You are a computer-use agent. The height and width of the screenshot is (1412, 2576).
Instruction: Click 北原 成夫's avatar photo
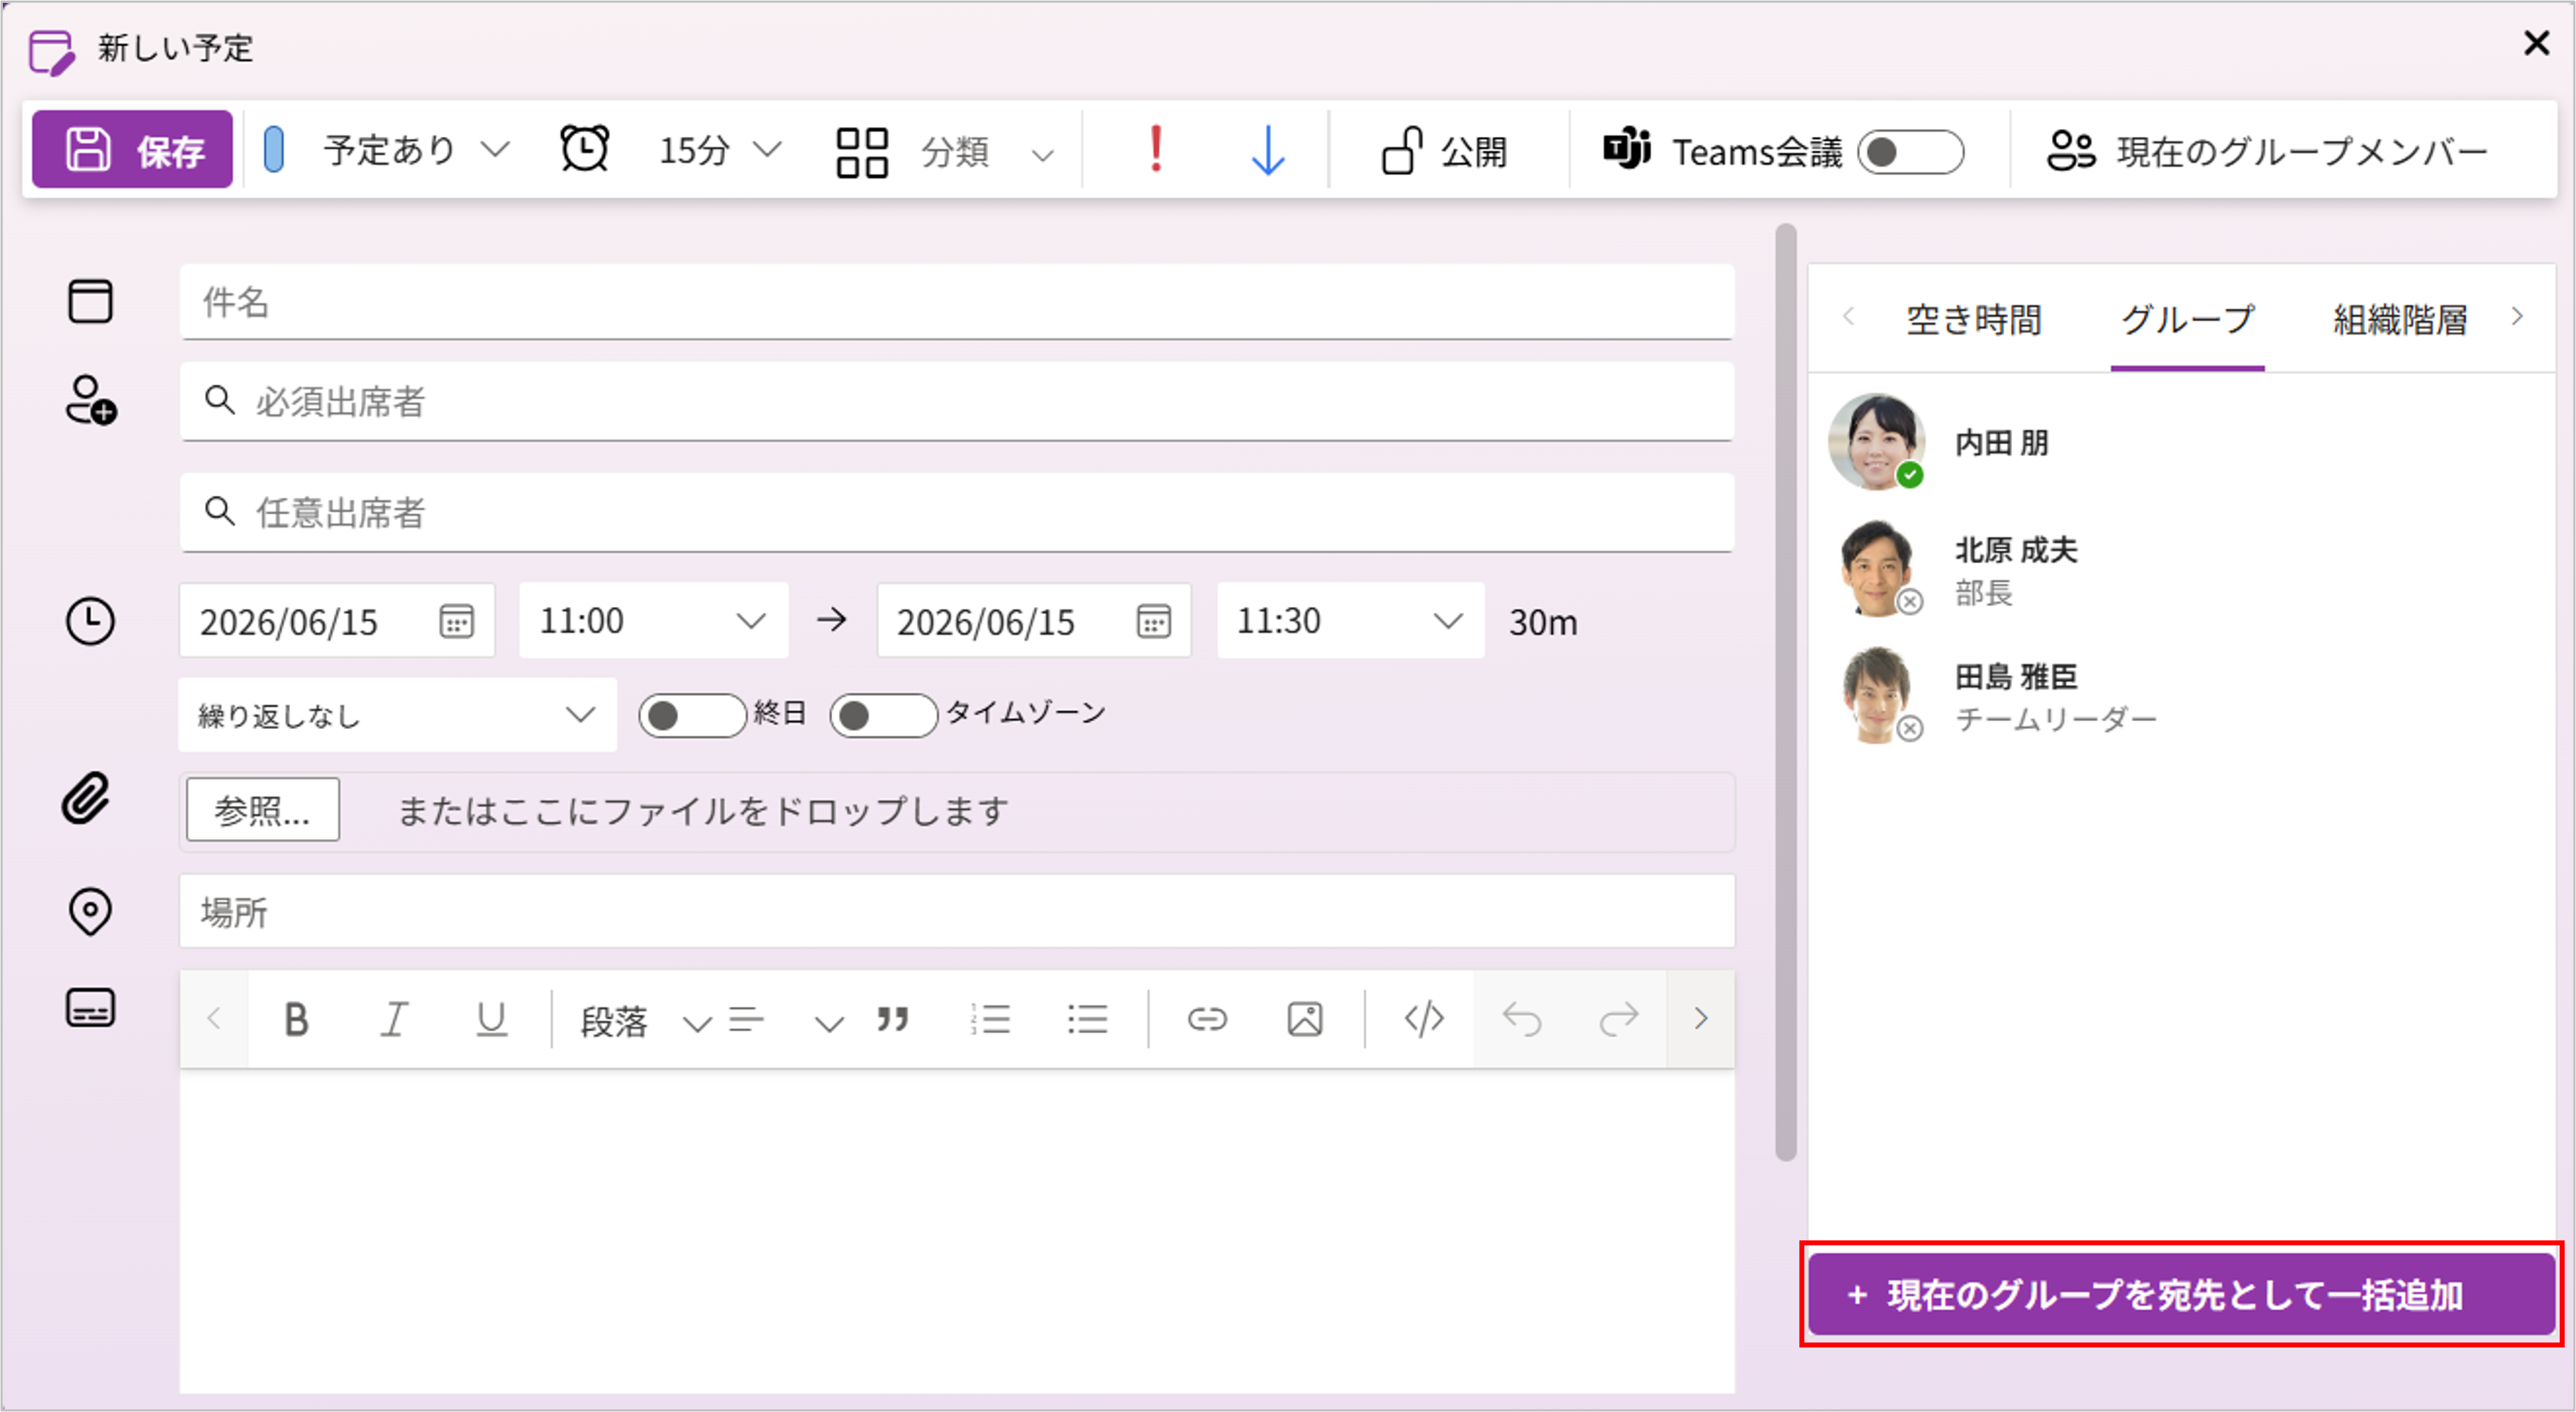1877,568
